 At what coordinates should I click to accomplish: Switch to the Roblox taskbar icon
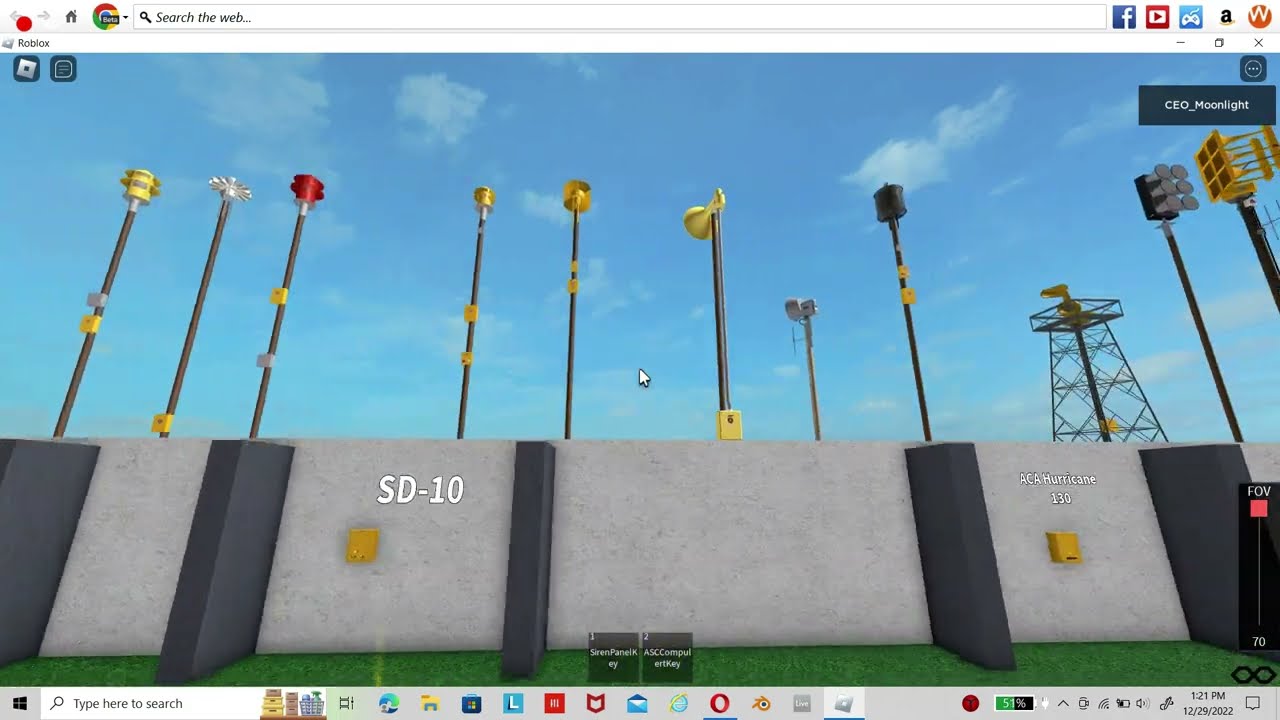pos(844,703)
